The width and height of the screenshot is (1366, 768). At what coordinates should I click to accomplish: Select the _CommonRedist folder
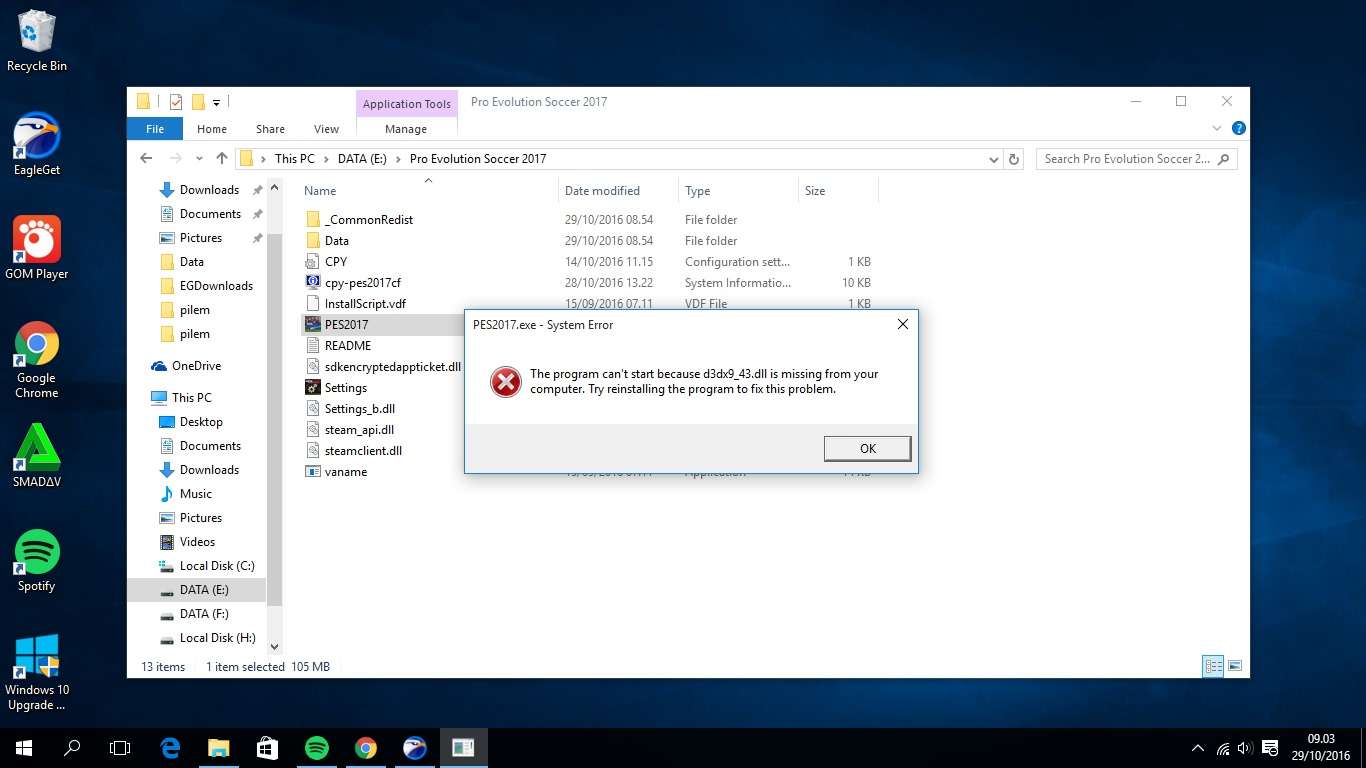pos(369,220)
